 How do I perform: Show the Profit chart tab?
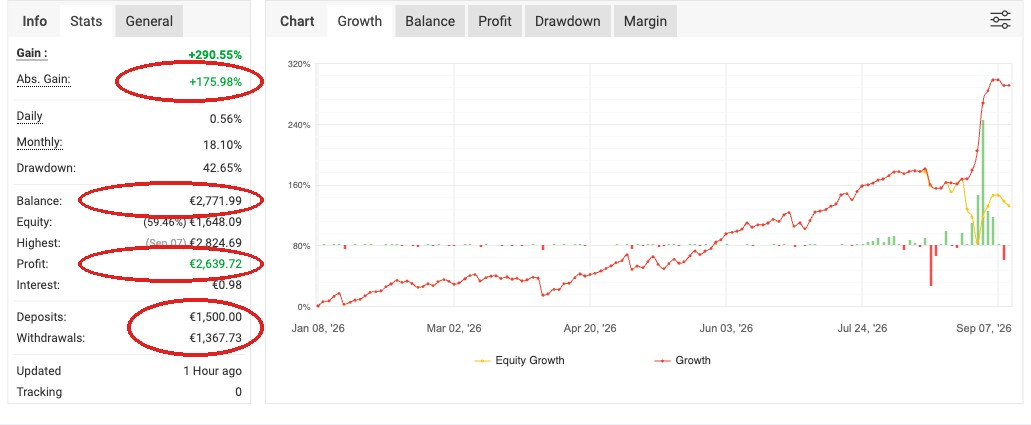tap(495, 21)
